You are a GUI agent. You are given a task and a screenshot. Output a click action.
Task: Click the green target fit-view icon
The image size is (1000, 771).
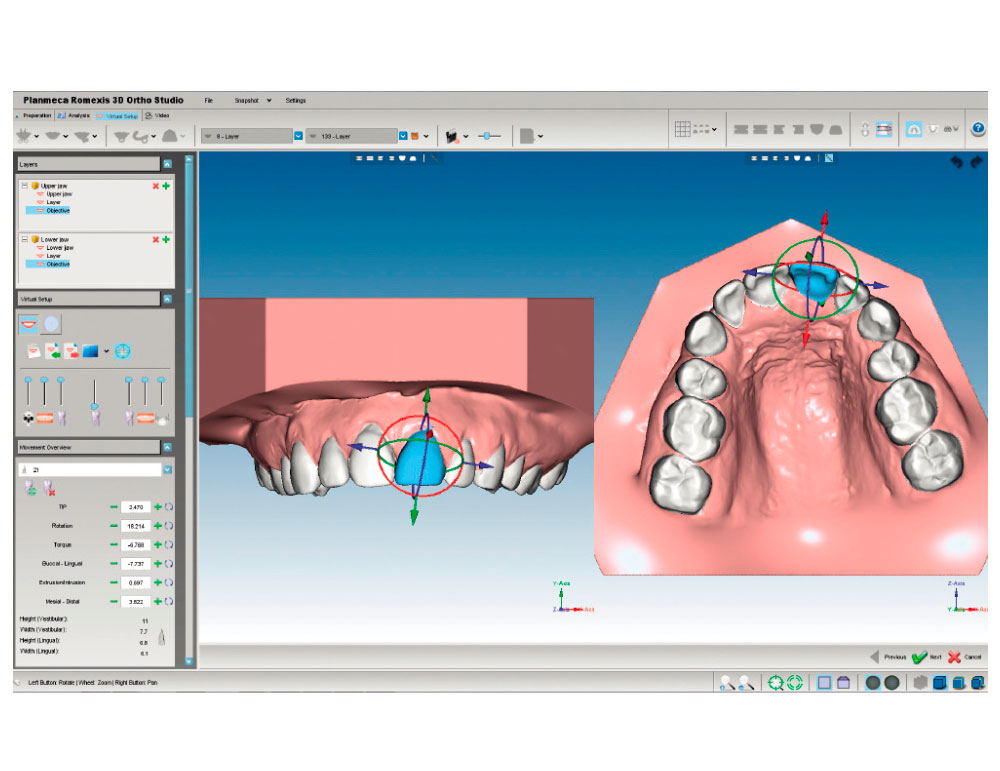[x=776, y=683]
